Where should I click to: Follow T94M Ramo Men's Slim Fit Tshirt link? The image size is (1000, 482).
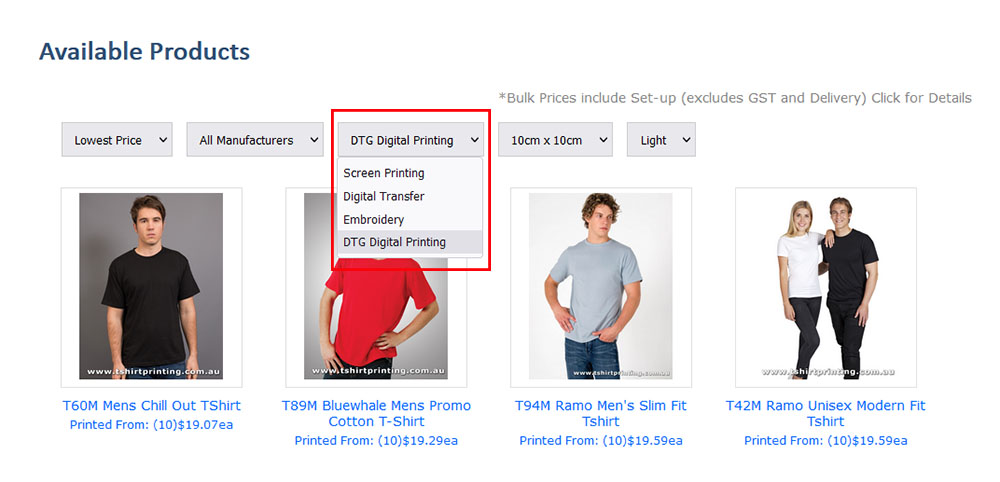coord(601,413)
